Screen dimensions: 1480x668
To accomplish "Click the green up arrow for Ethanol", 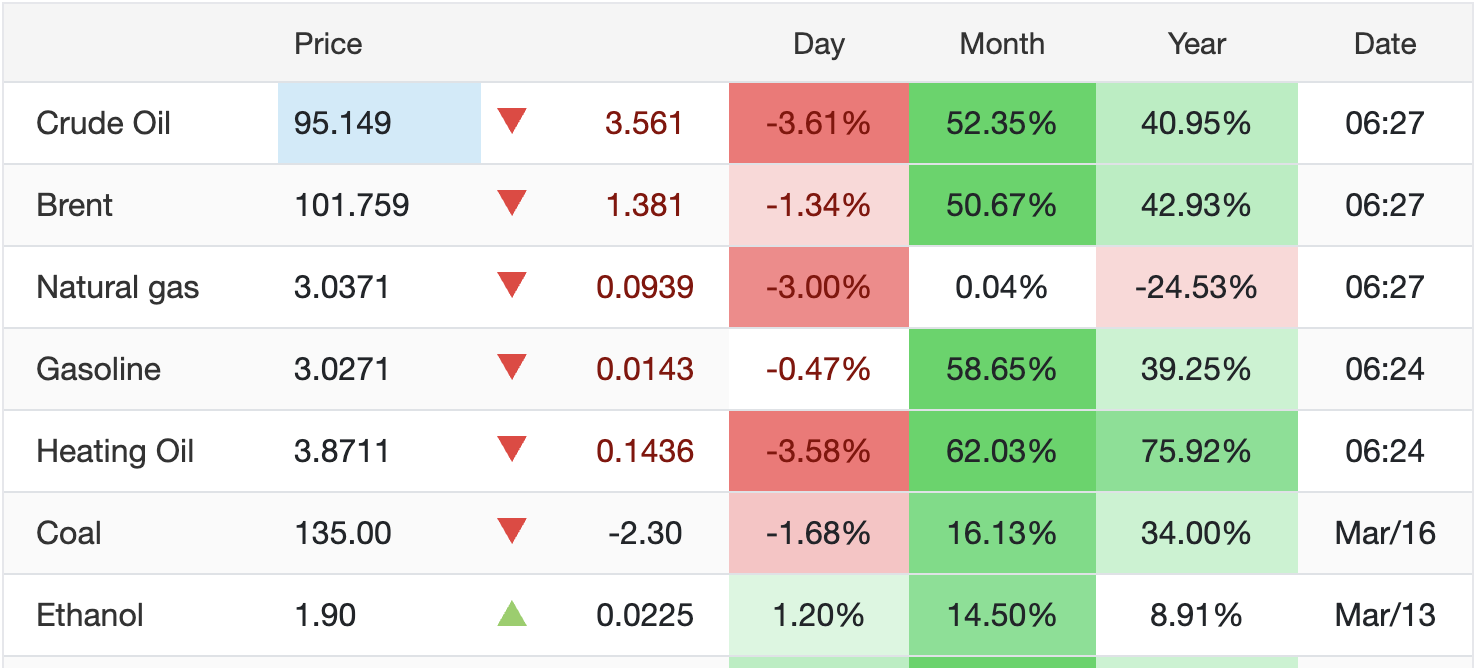I will pos(512,613).
